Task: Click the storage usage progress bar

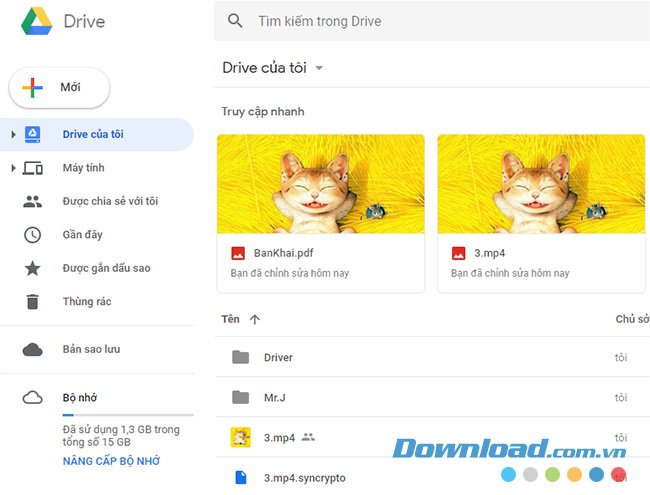Action: pyautogui.click(x=128, y=415)
